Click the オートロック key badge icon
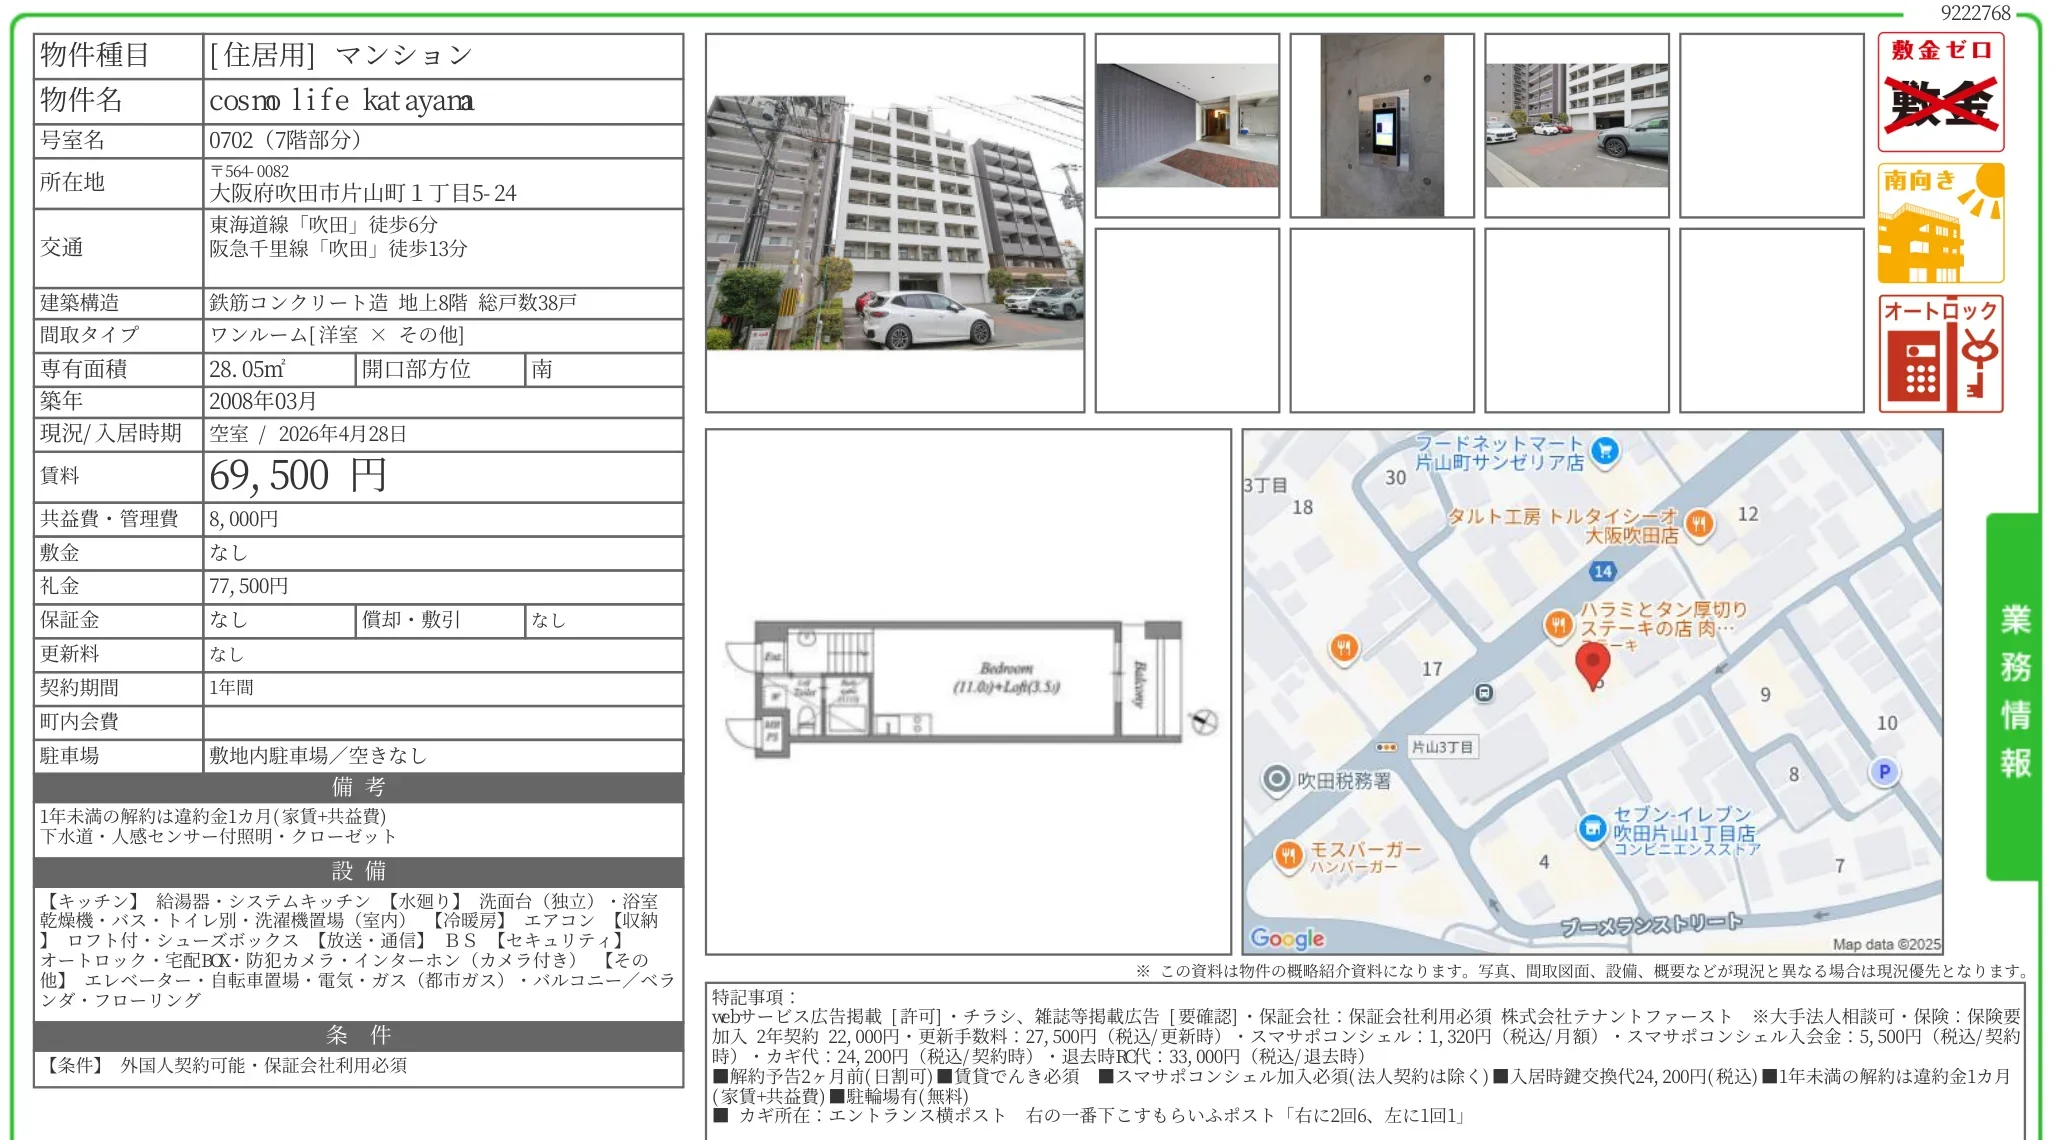The height and width of the screenshot is (1140, 2056). pos(1940,354)
